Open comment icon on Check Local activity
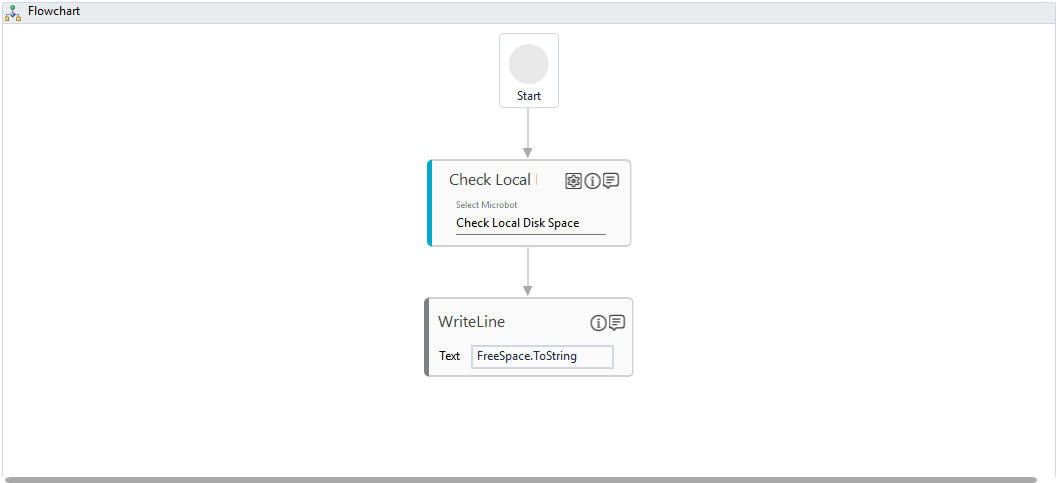 coord(611,181)
